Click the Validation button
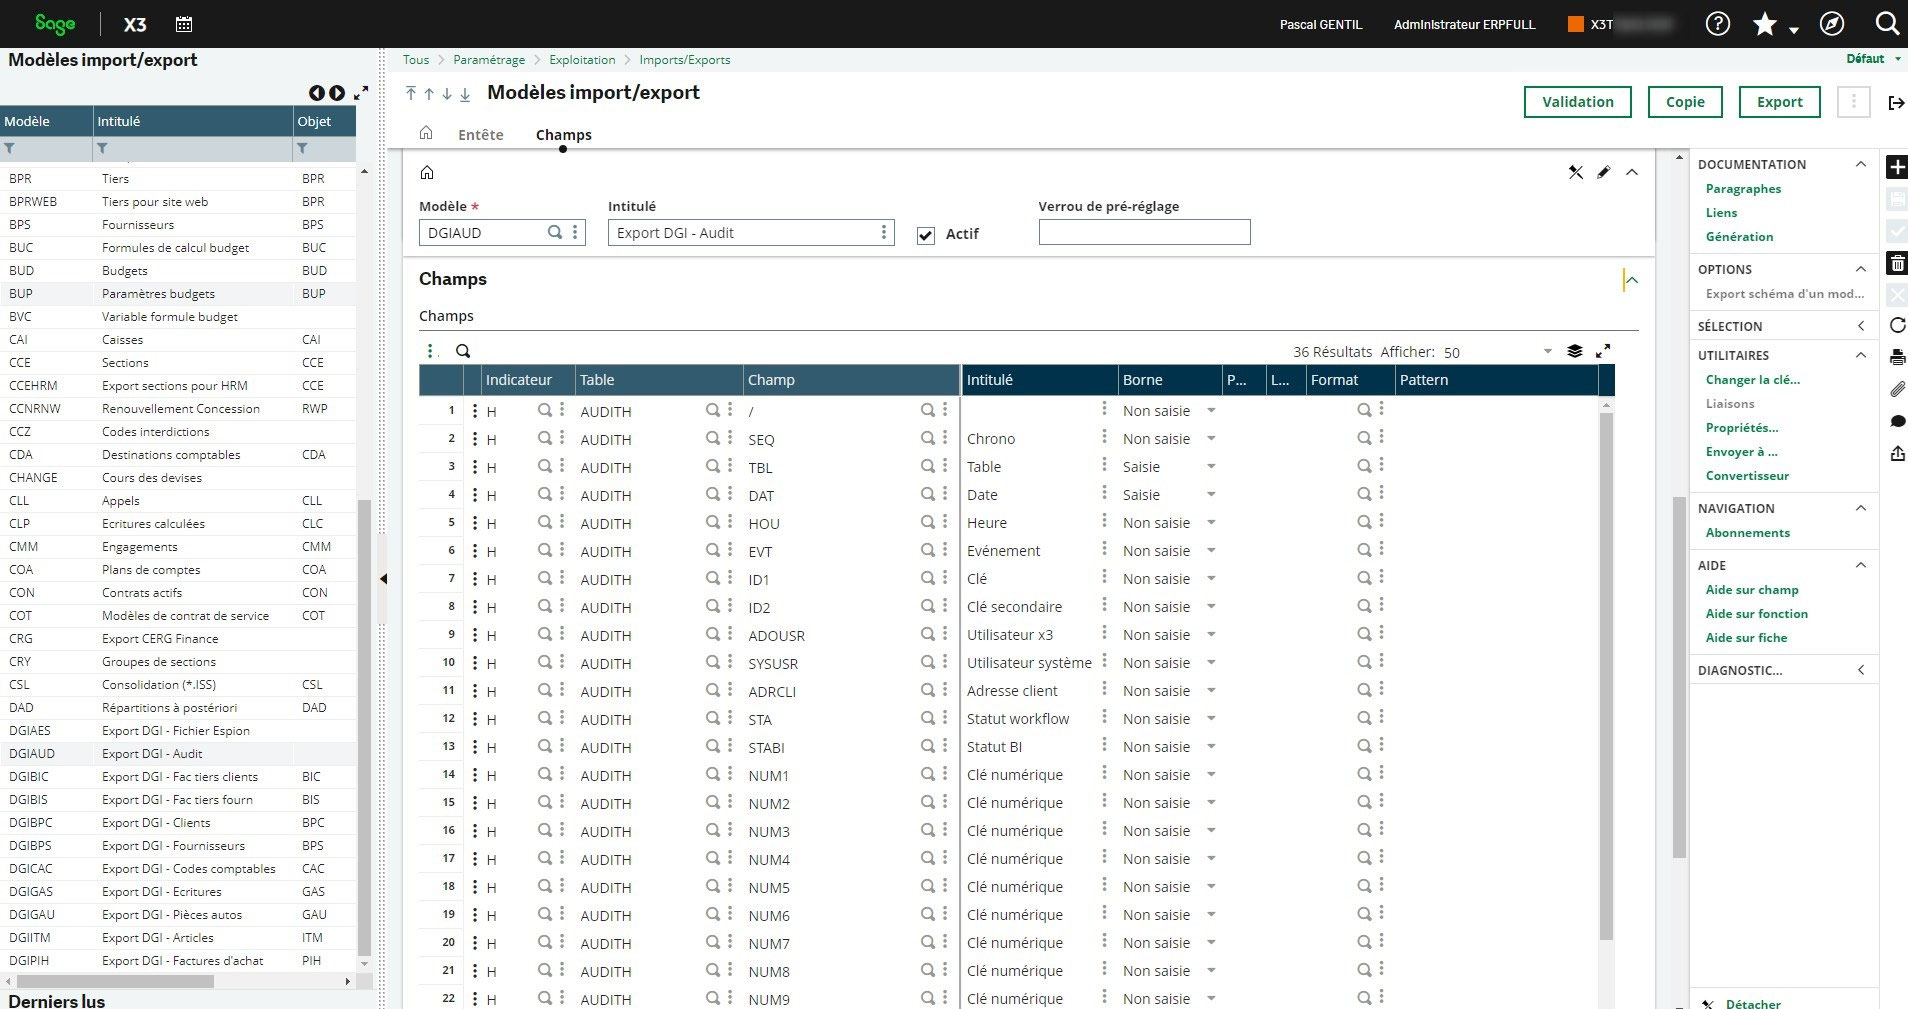Screen dimensions: 1908x1009 [x=1576, y=101]
